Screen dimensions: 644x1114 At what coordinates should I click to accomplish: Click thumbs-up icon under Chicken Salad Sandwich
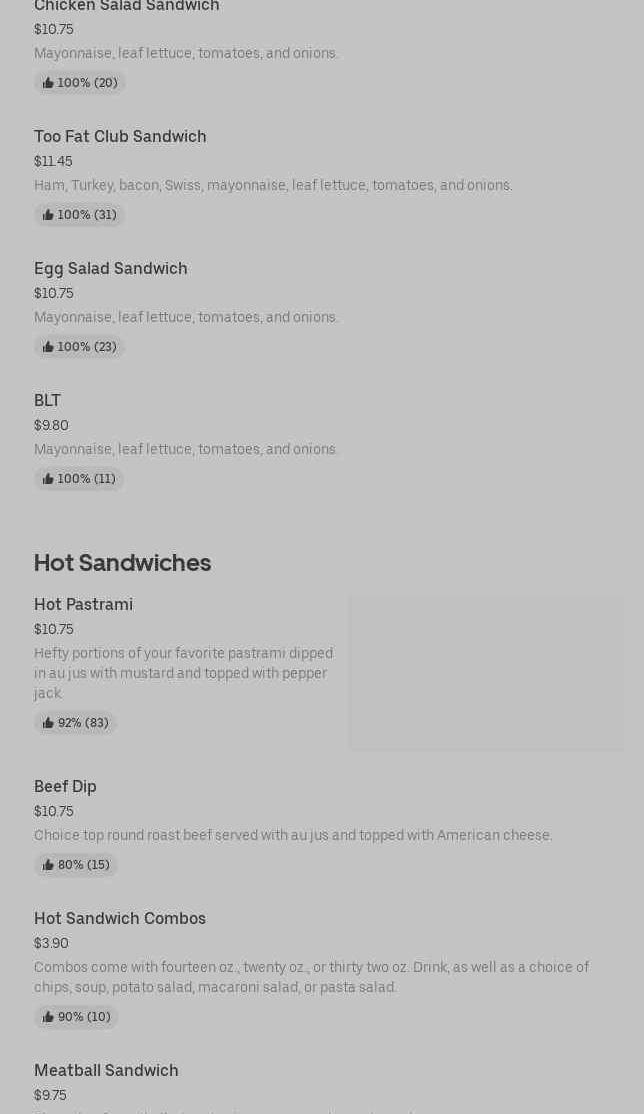48,83
